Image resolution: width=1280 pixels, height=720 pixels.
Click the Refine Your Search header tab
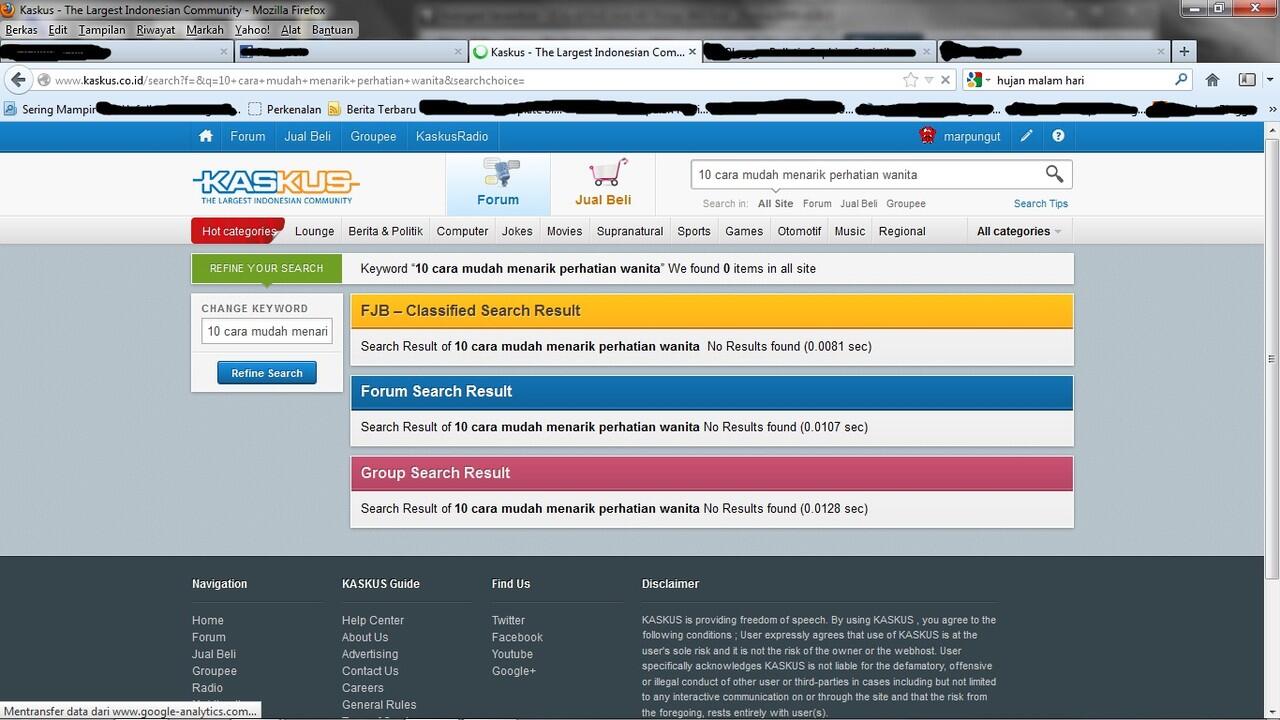point(267,269)
